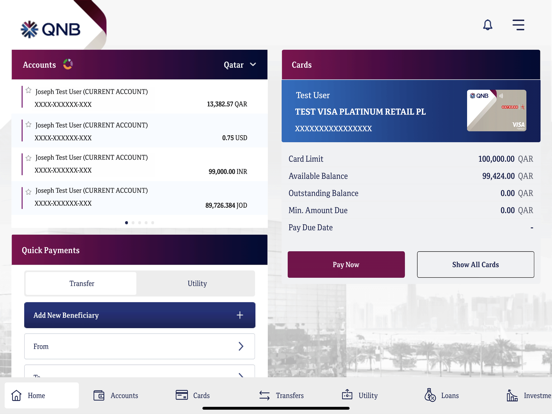Click the Min. Amount Due row

click(x=411, y=211)
